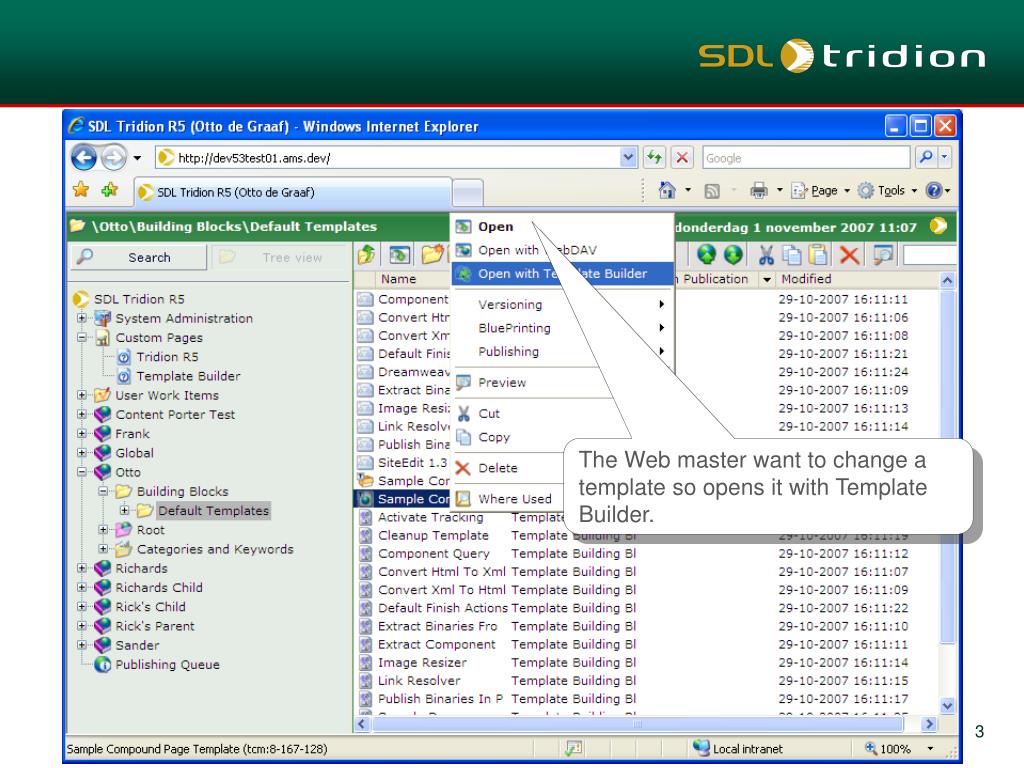1024x768 pixels.
Task: Open the address bar URL dropdown
Action: click(x=628, y=157)
